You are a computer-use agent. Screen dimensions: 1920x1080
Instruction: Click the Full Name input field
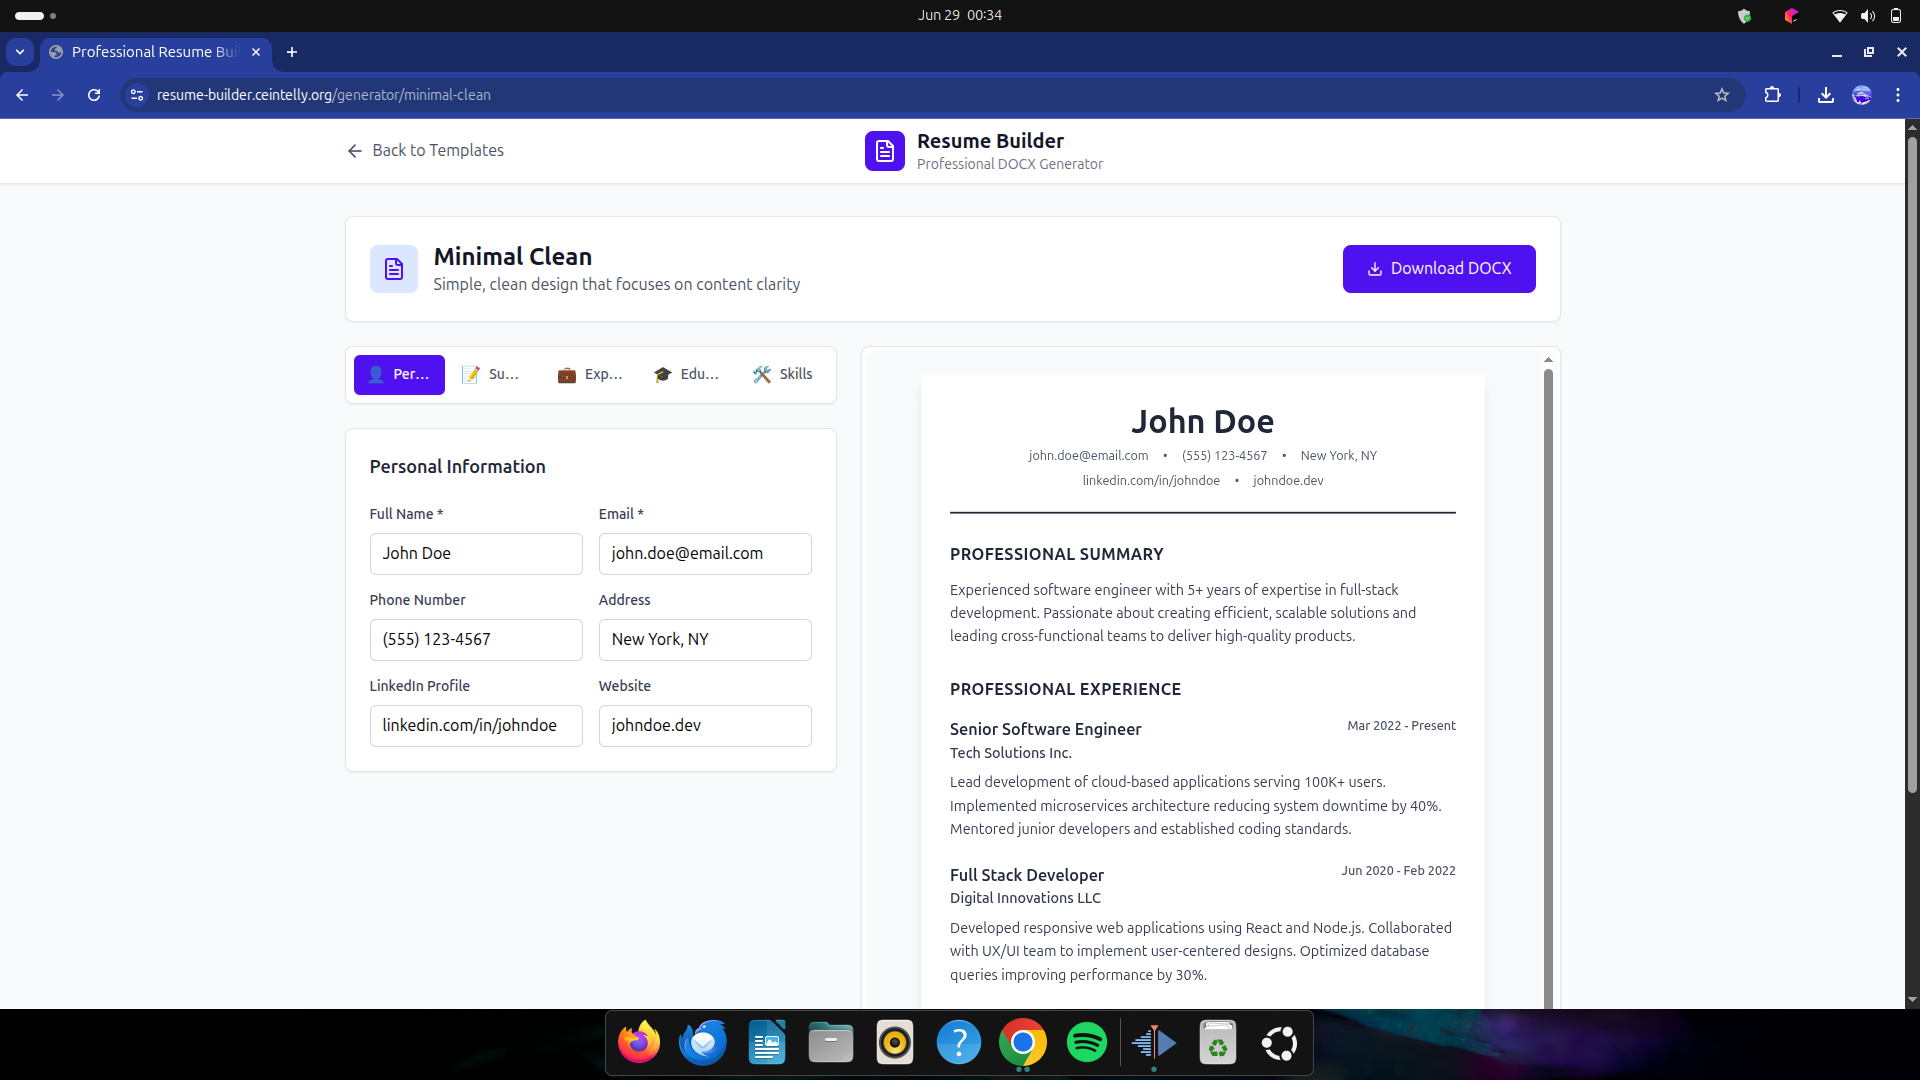pyautogui.click(x=475, y=554)
